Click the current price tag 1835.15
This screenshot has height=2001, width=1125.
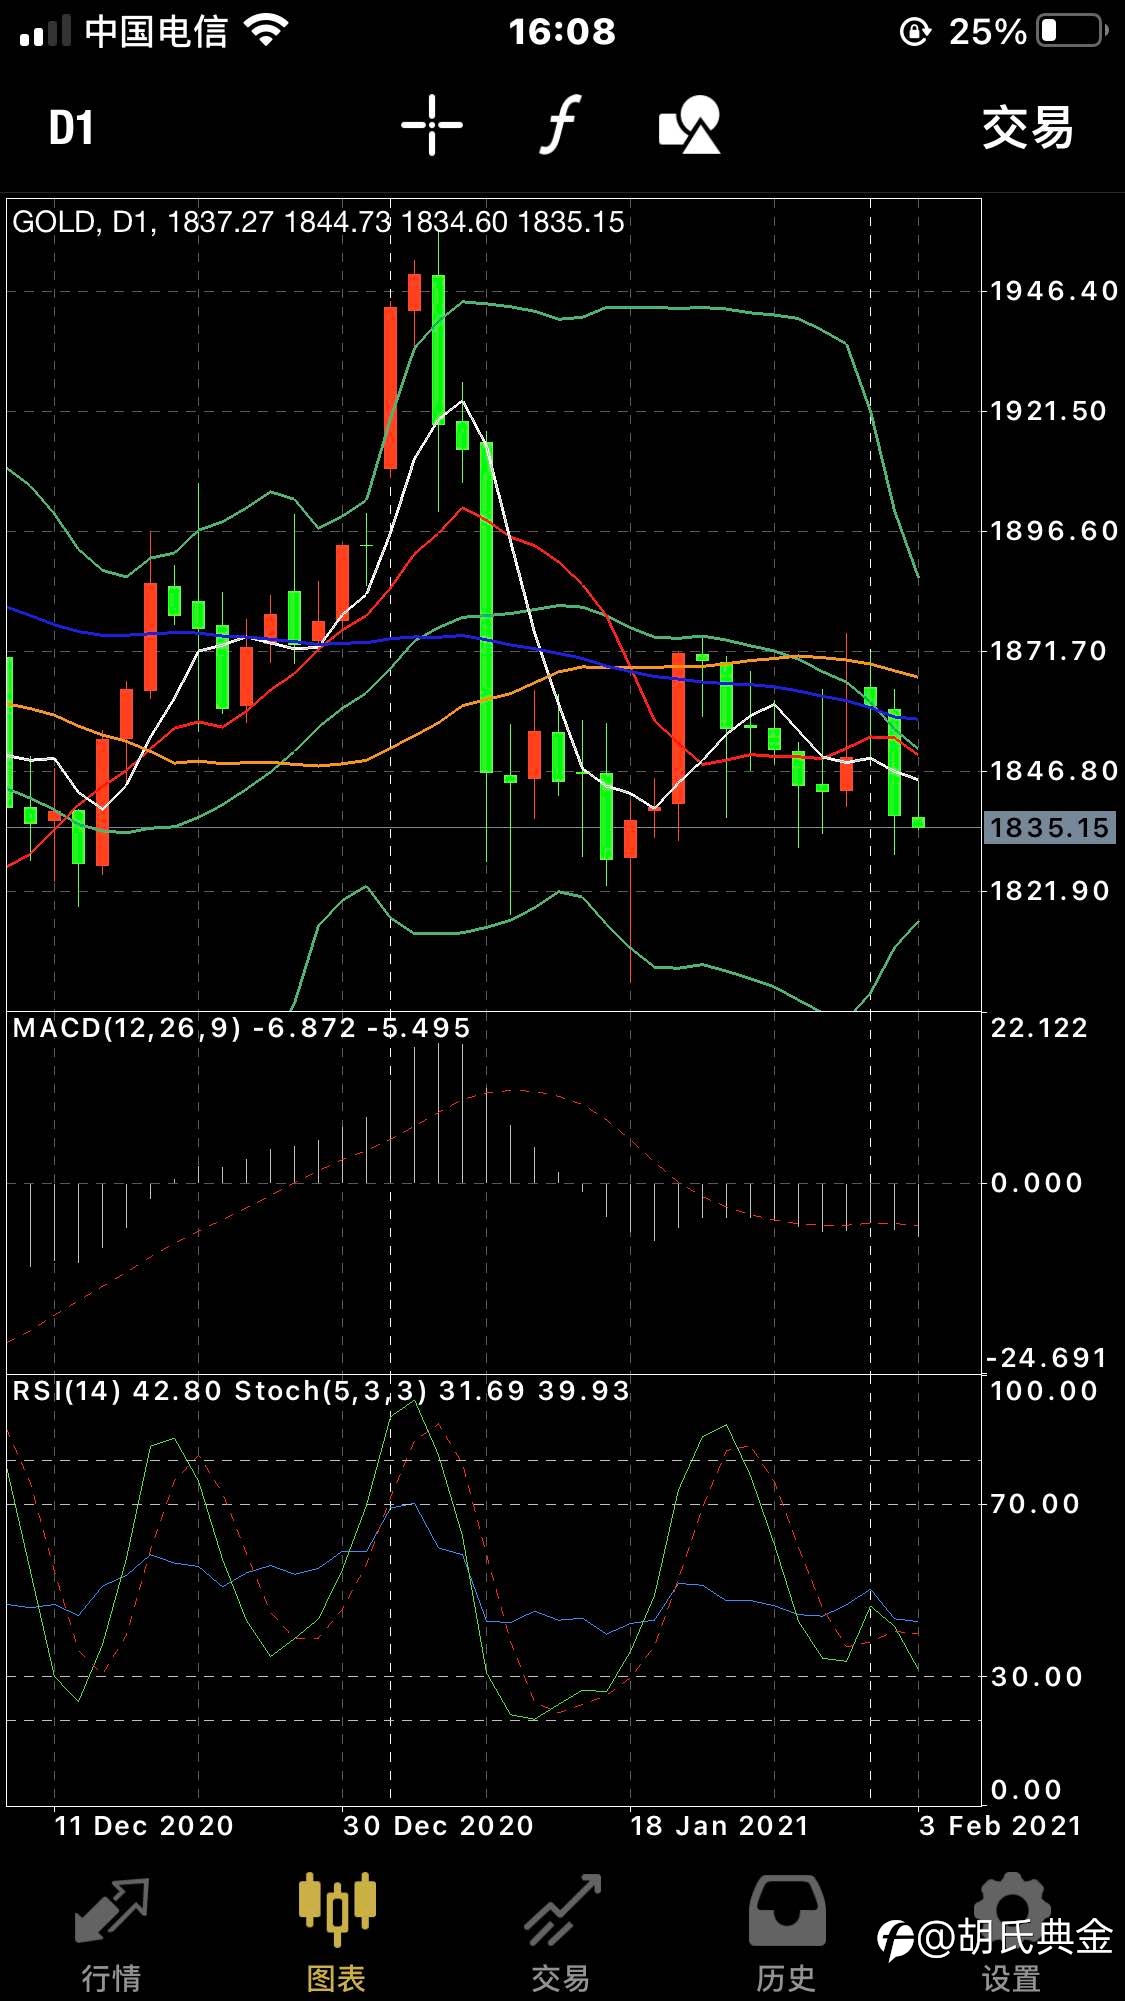[x=1049, y=827]
